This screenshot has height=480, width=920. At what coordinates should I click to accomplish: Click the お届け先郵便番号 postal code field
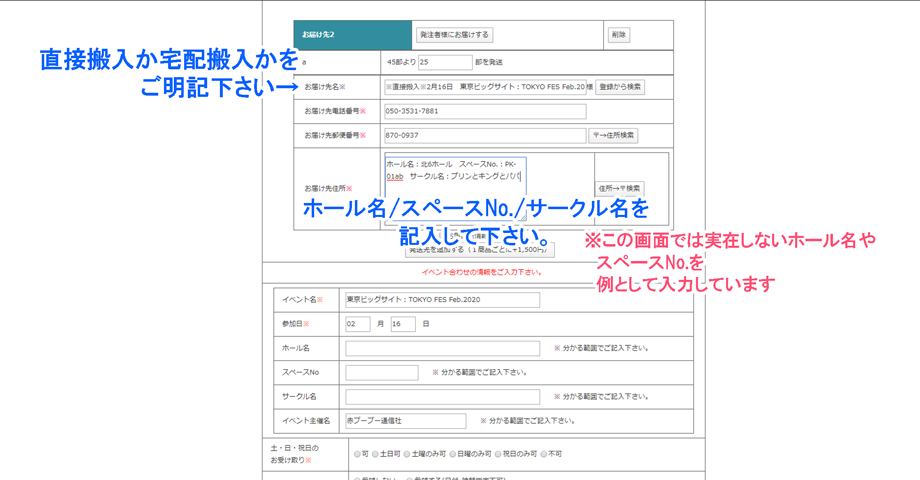point(484,135)
